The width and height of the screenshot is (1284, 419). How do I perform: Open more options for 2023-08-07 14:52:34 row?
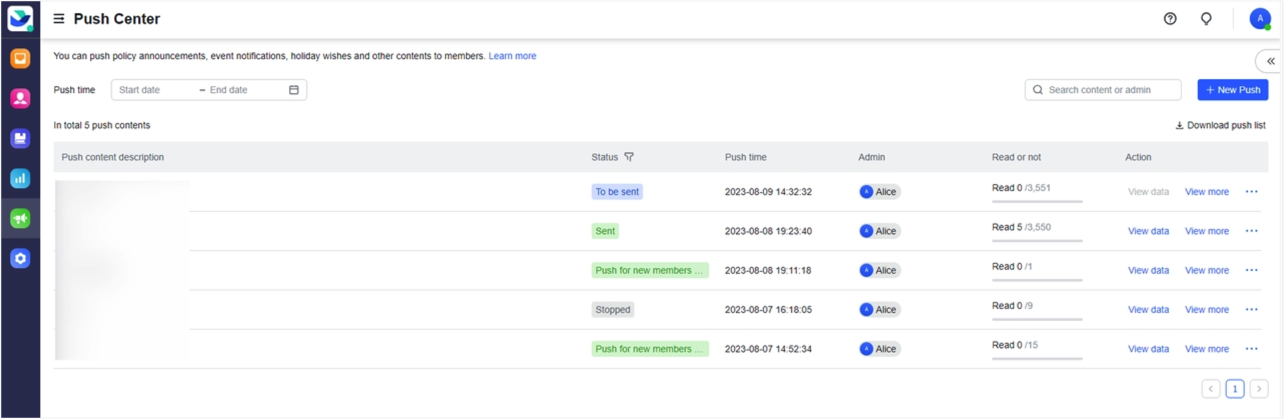point(1251,349)
